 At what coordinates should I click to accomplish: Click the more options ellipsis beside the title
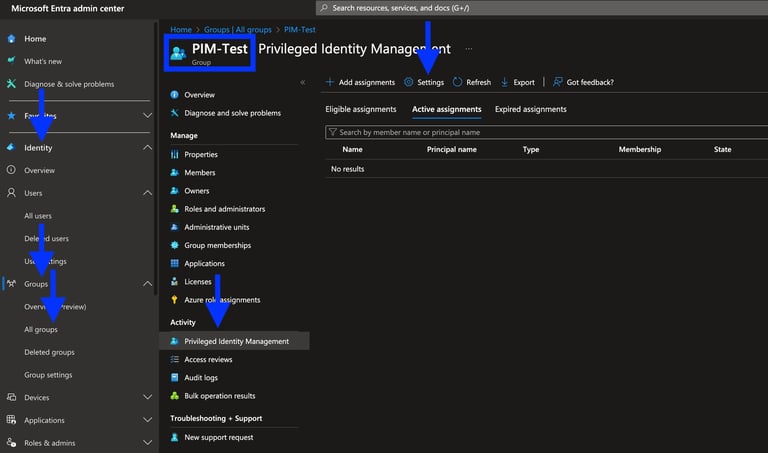pos(469,48)
